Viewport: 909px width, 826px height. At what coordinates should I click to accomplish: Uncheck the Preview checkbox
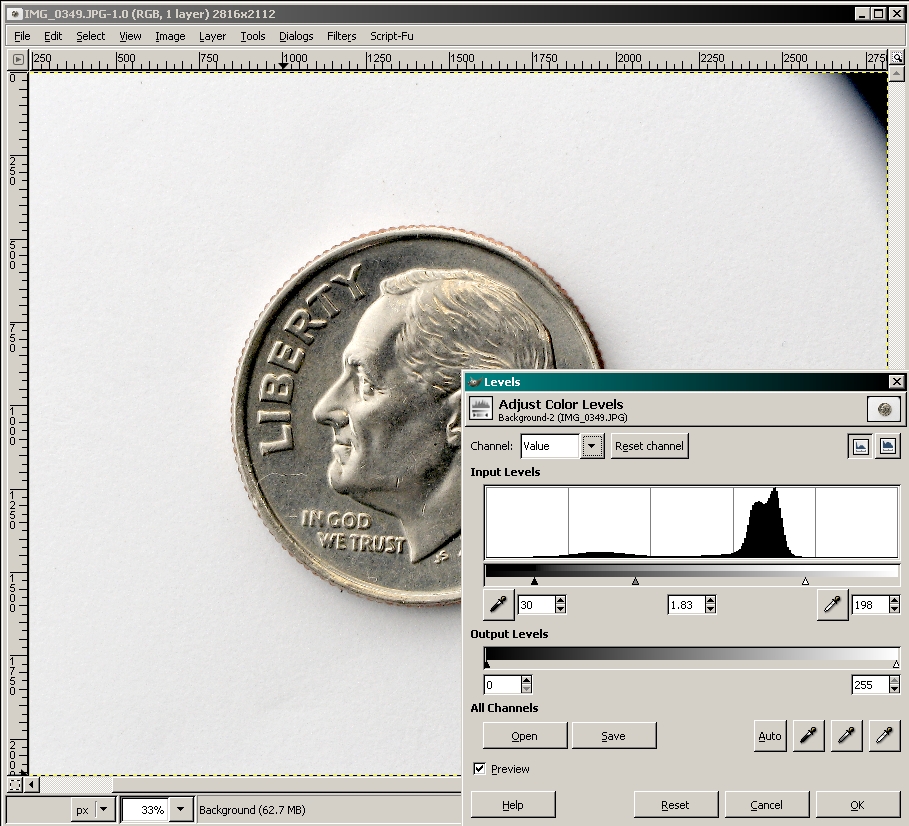click(x=480, y=769)
